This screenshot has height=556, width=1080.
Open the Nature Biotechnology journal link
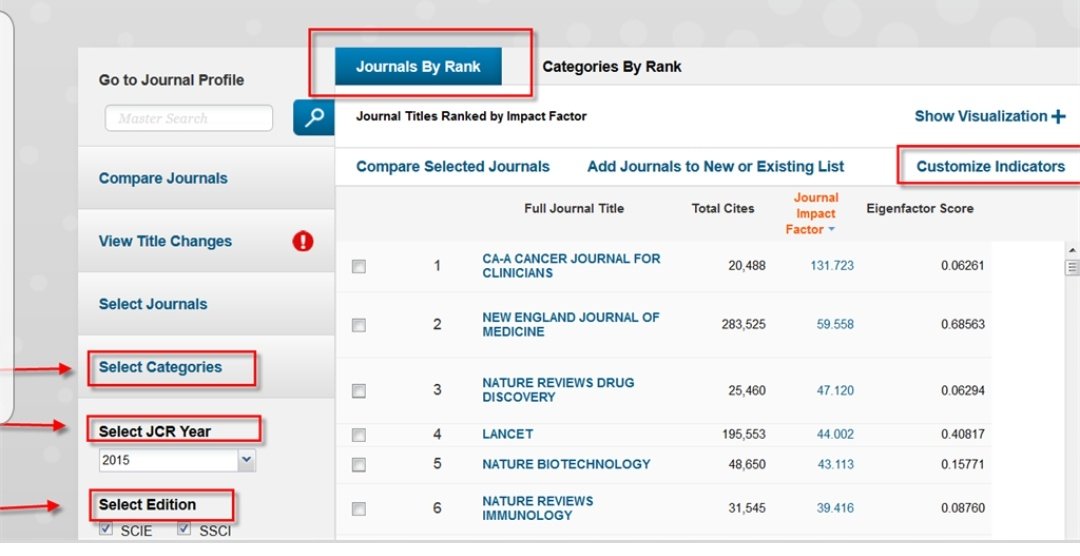566,464
